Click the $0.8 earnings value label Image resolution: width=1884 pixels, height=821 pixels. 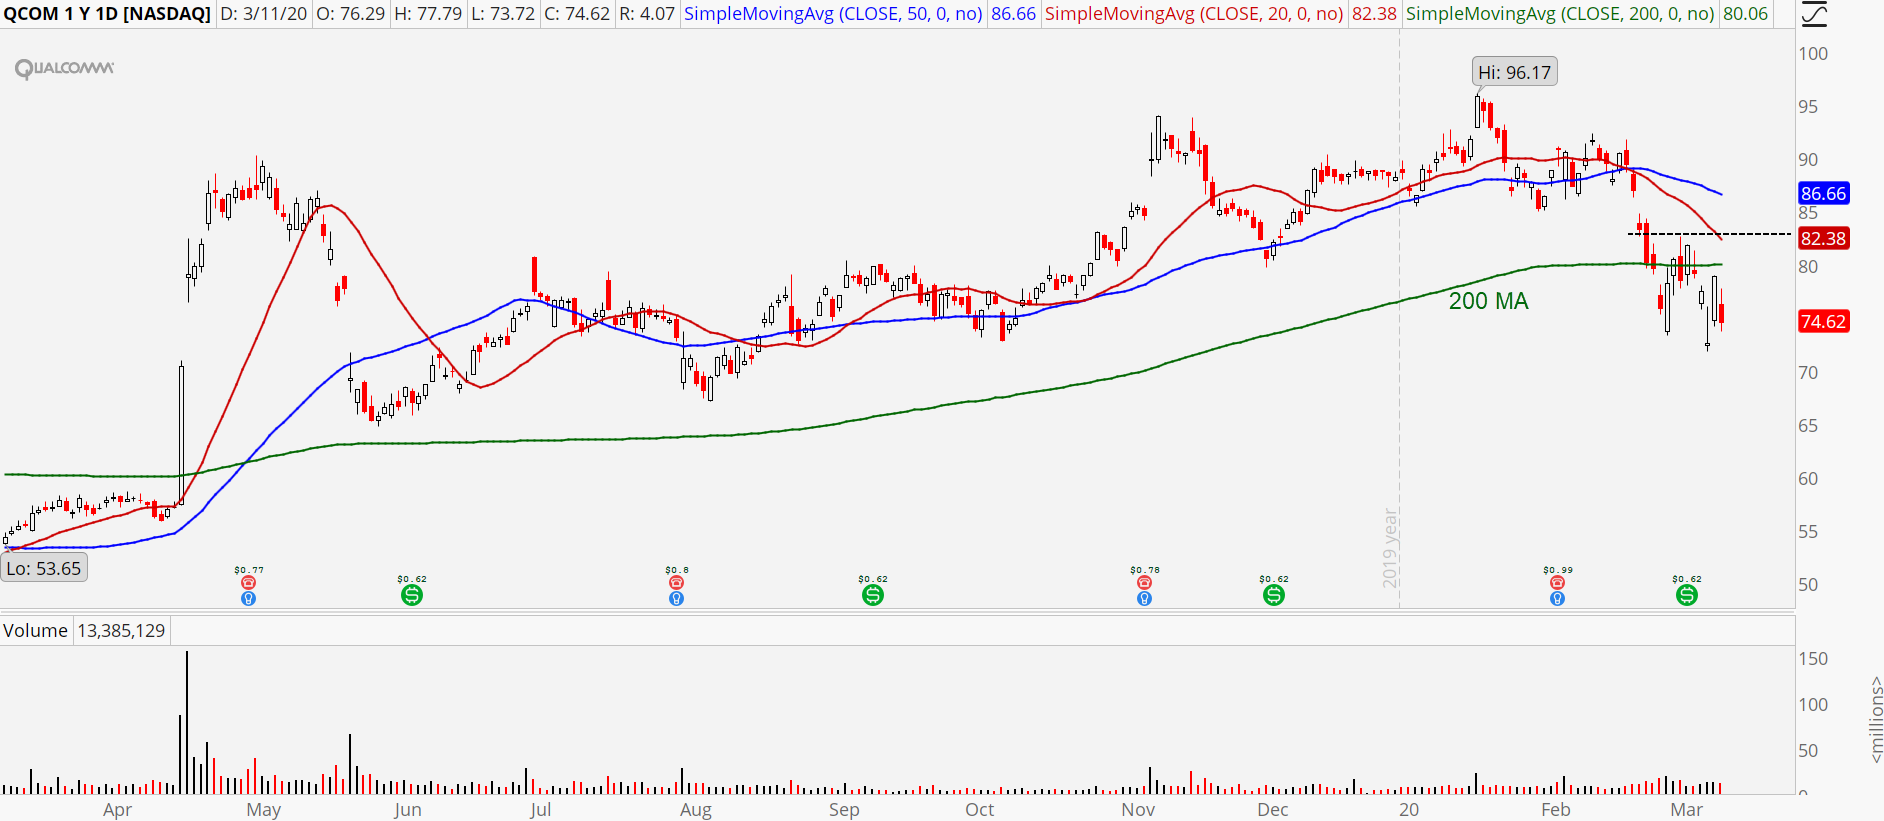(677, 570)
